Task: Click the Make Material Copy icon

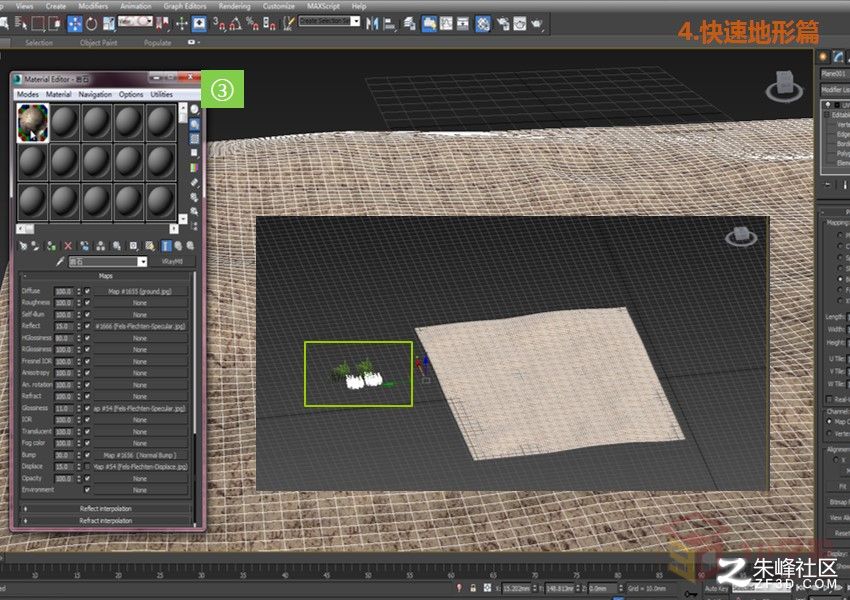Action: click(85, 246)
